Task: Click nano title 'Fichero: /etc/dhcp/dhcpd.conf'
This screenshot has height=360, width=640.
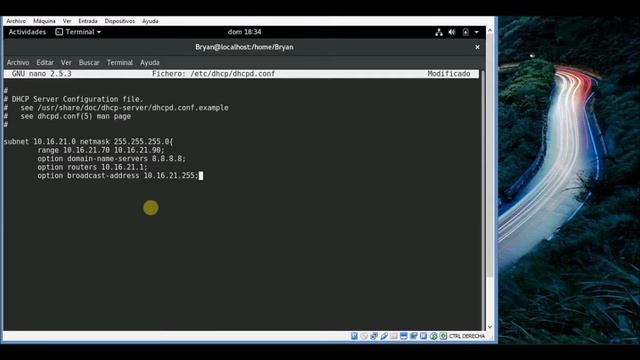Action: [x=213, y=74]
